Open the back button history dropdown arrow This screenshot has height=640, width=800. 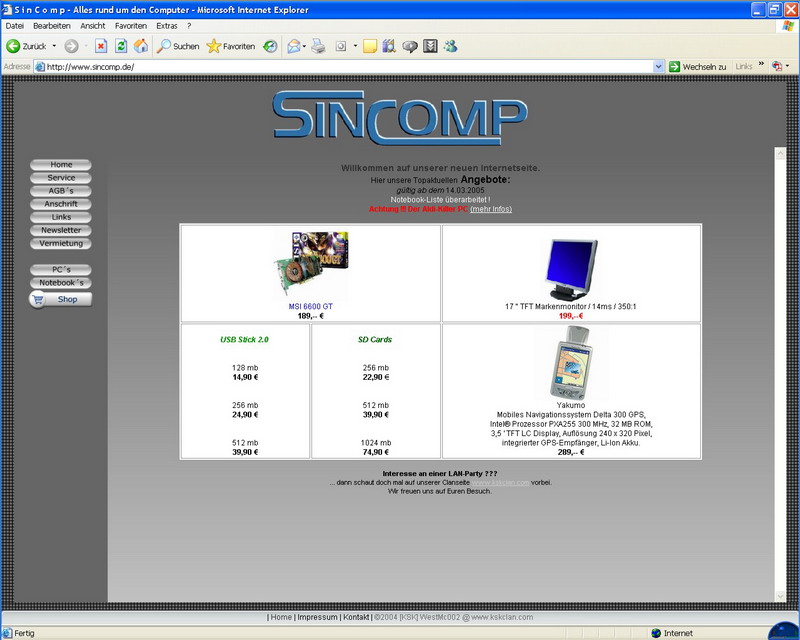pyautogui.click(x=54, y=46)
